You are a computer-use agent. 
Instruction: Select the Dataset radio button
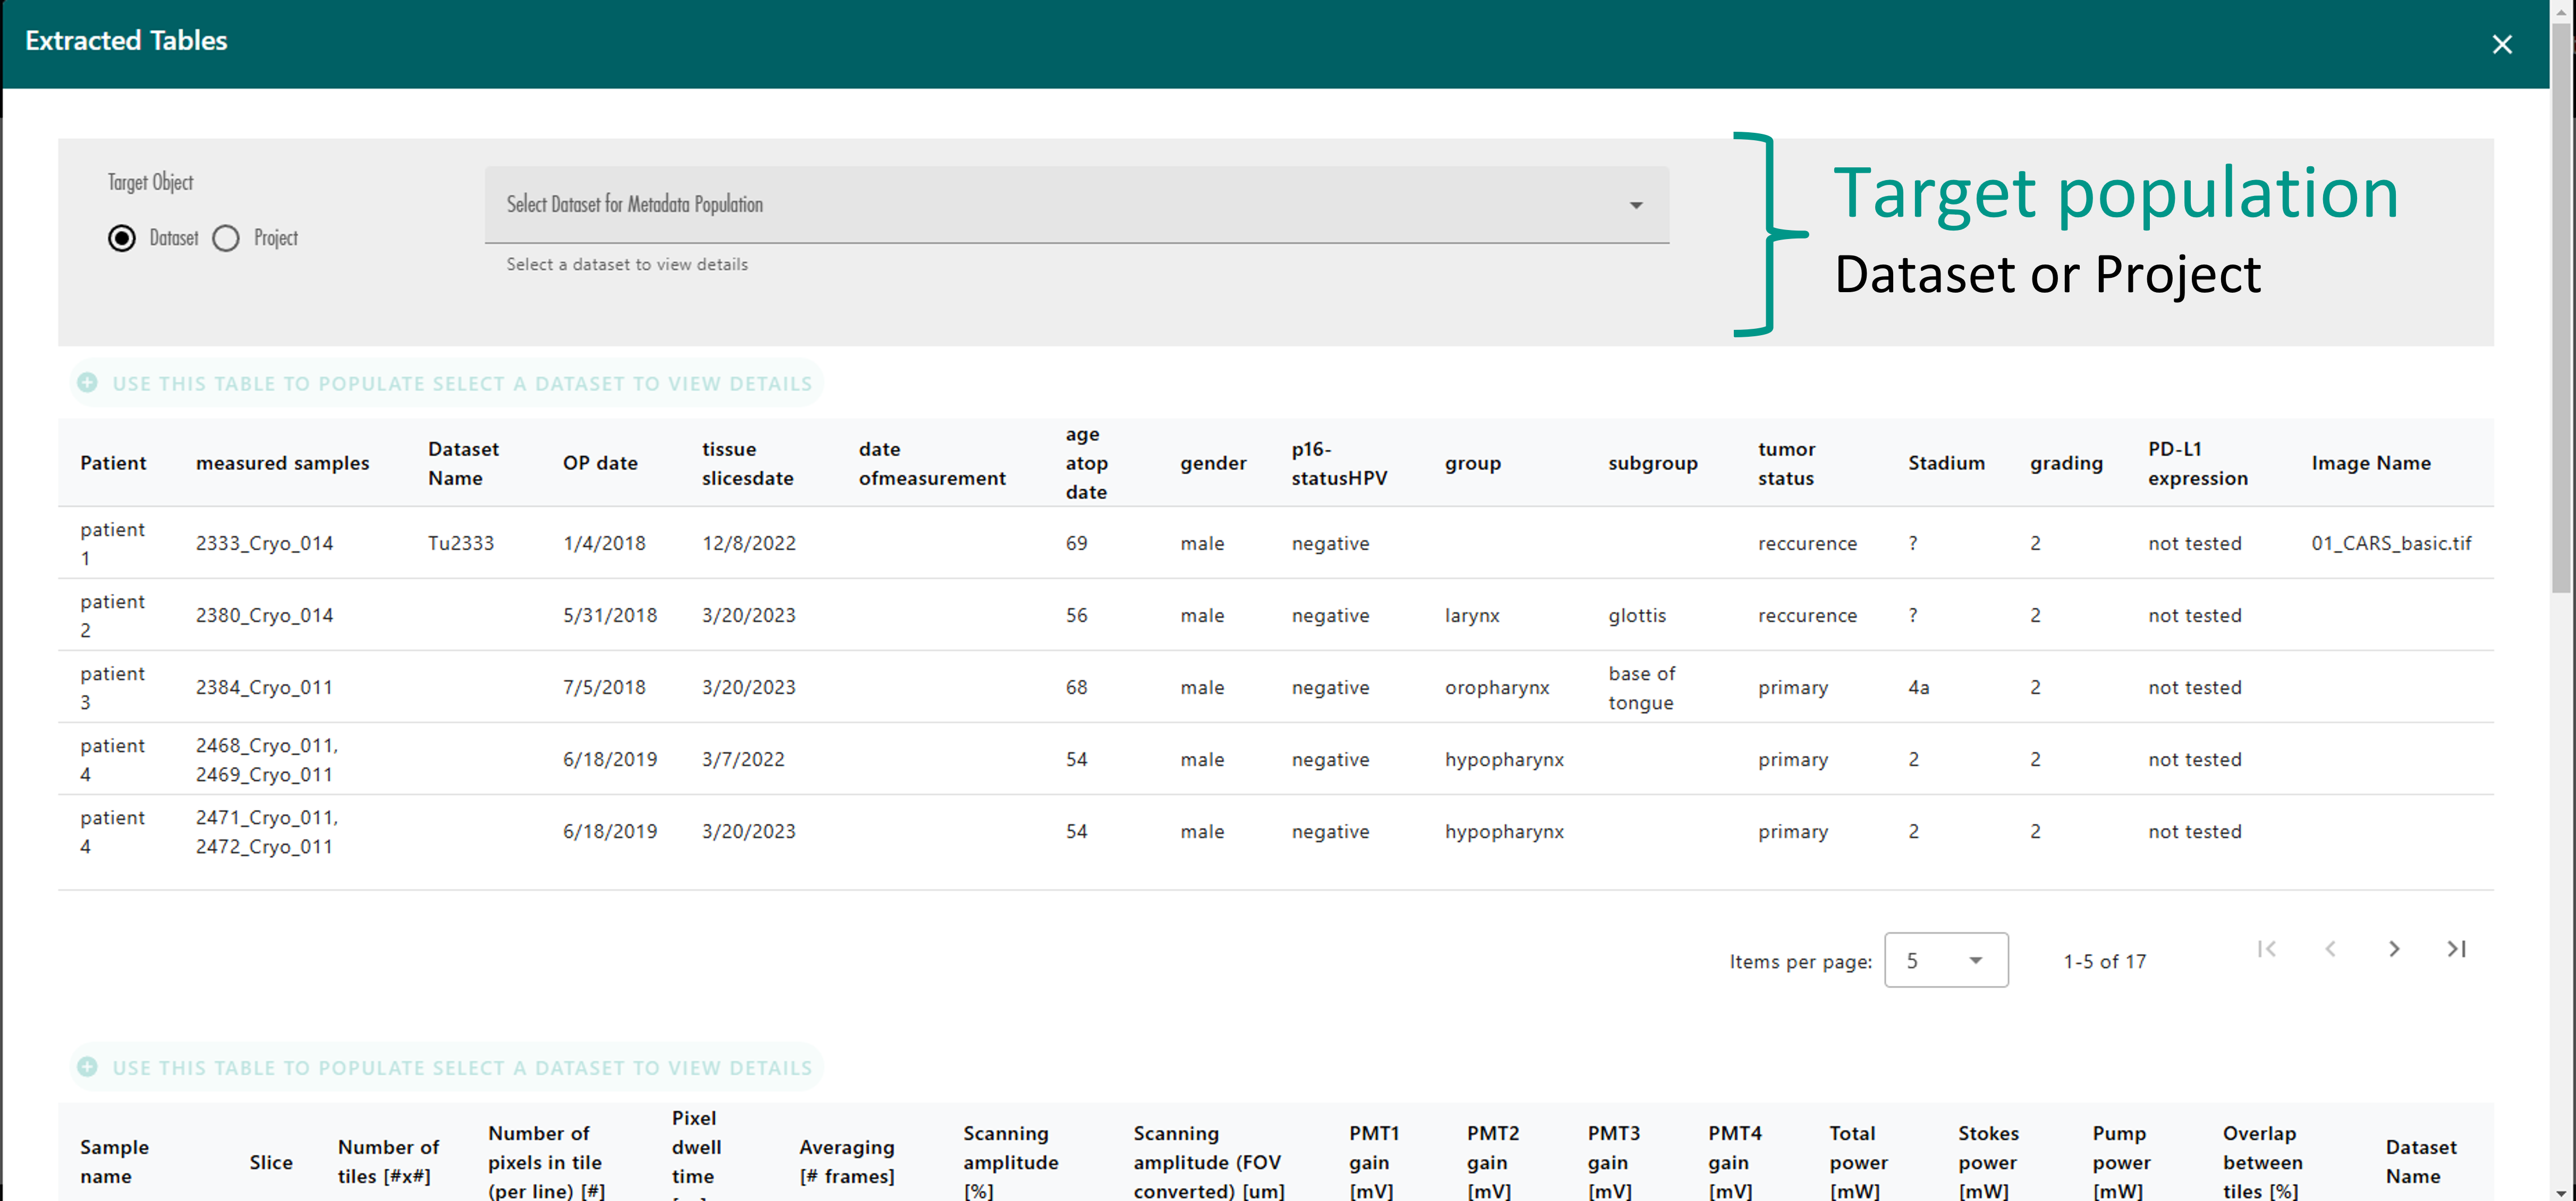(122, 238)
